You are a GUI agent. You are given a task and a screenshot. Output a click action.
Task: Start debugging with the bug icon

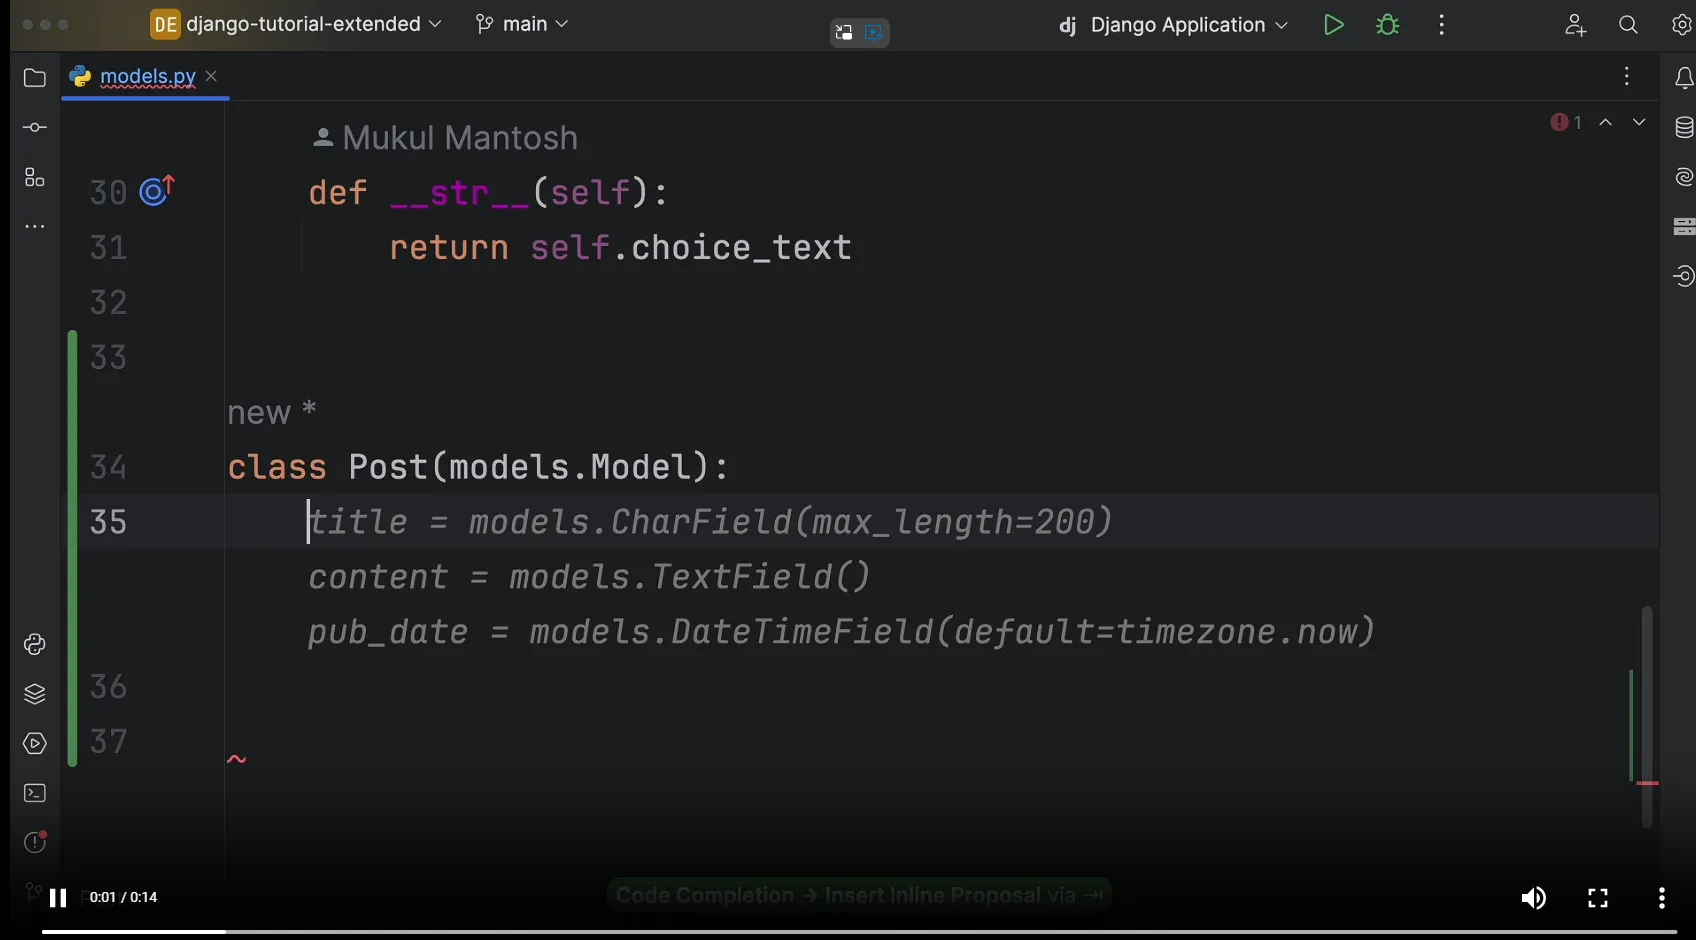pos(1387,25)
